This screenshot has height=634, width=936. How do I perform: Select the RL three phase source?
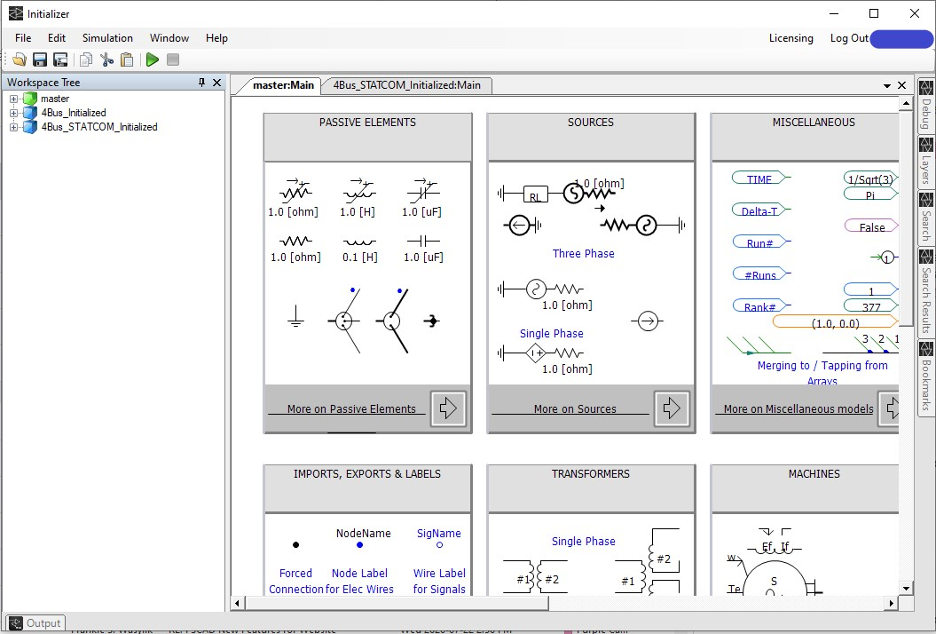(x=558, y=192)
